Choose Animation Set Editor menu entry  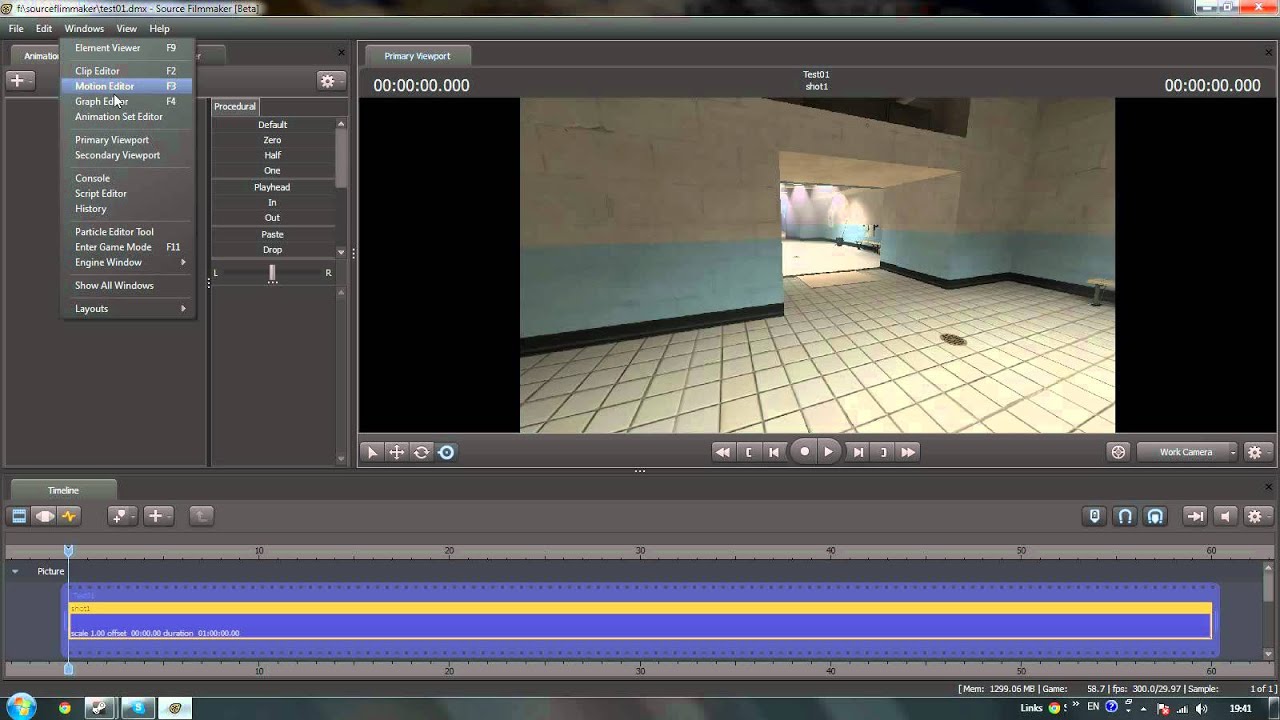tap(127, 117)
